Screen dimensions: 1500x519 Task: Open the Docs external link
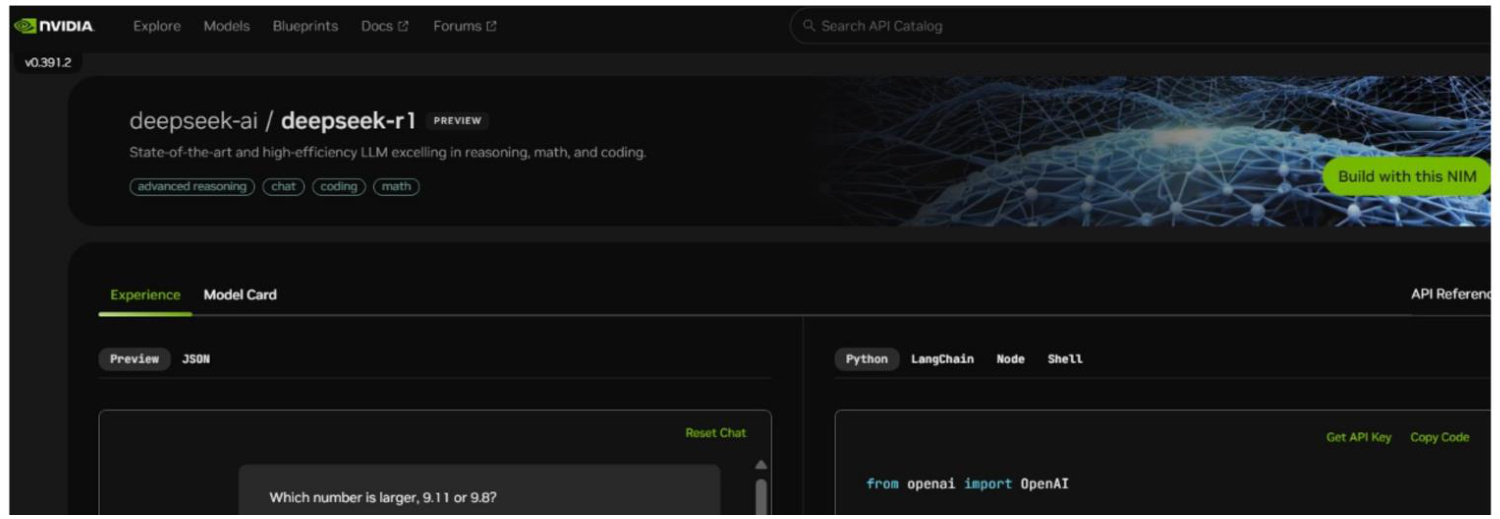tap(384, 26)
